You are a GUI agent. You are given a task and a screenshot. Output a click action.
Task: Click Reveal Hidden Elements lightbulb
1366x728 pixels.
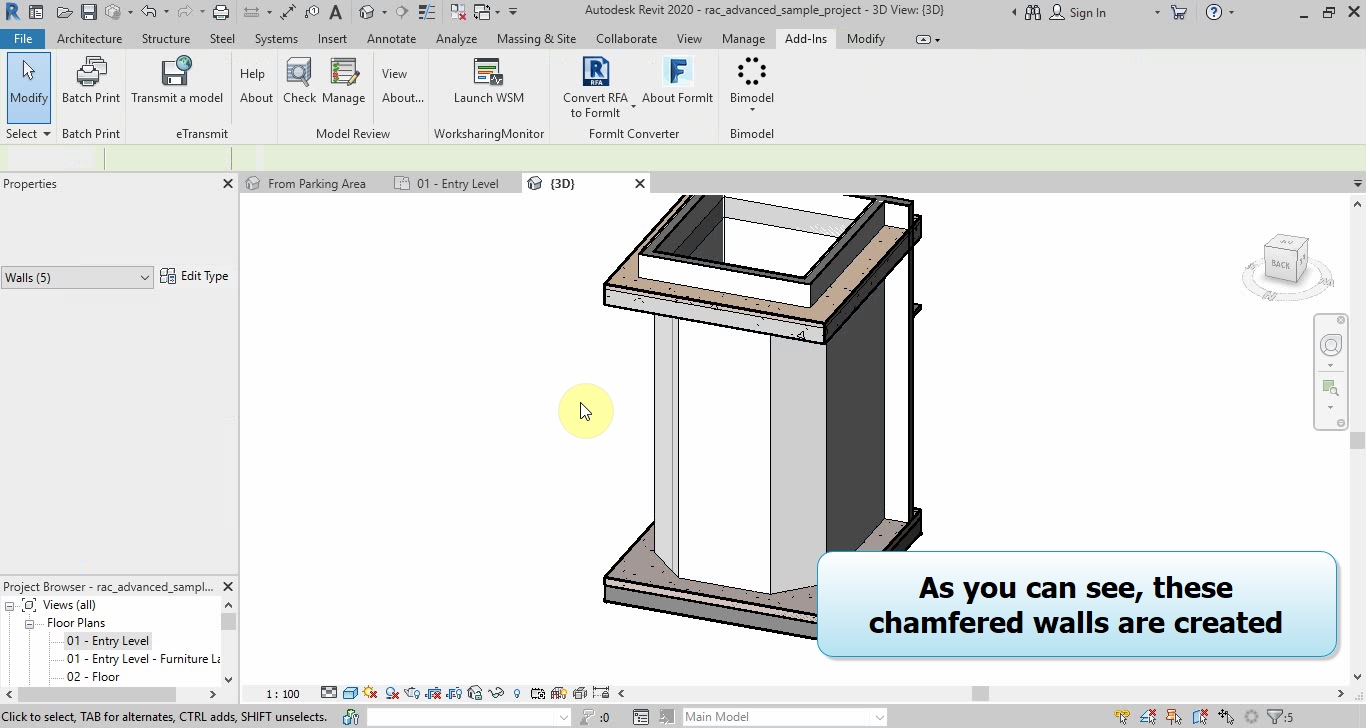point(517,692)
